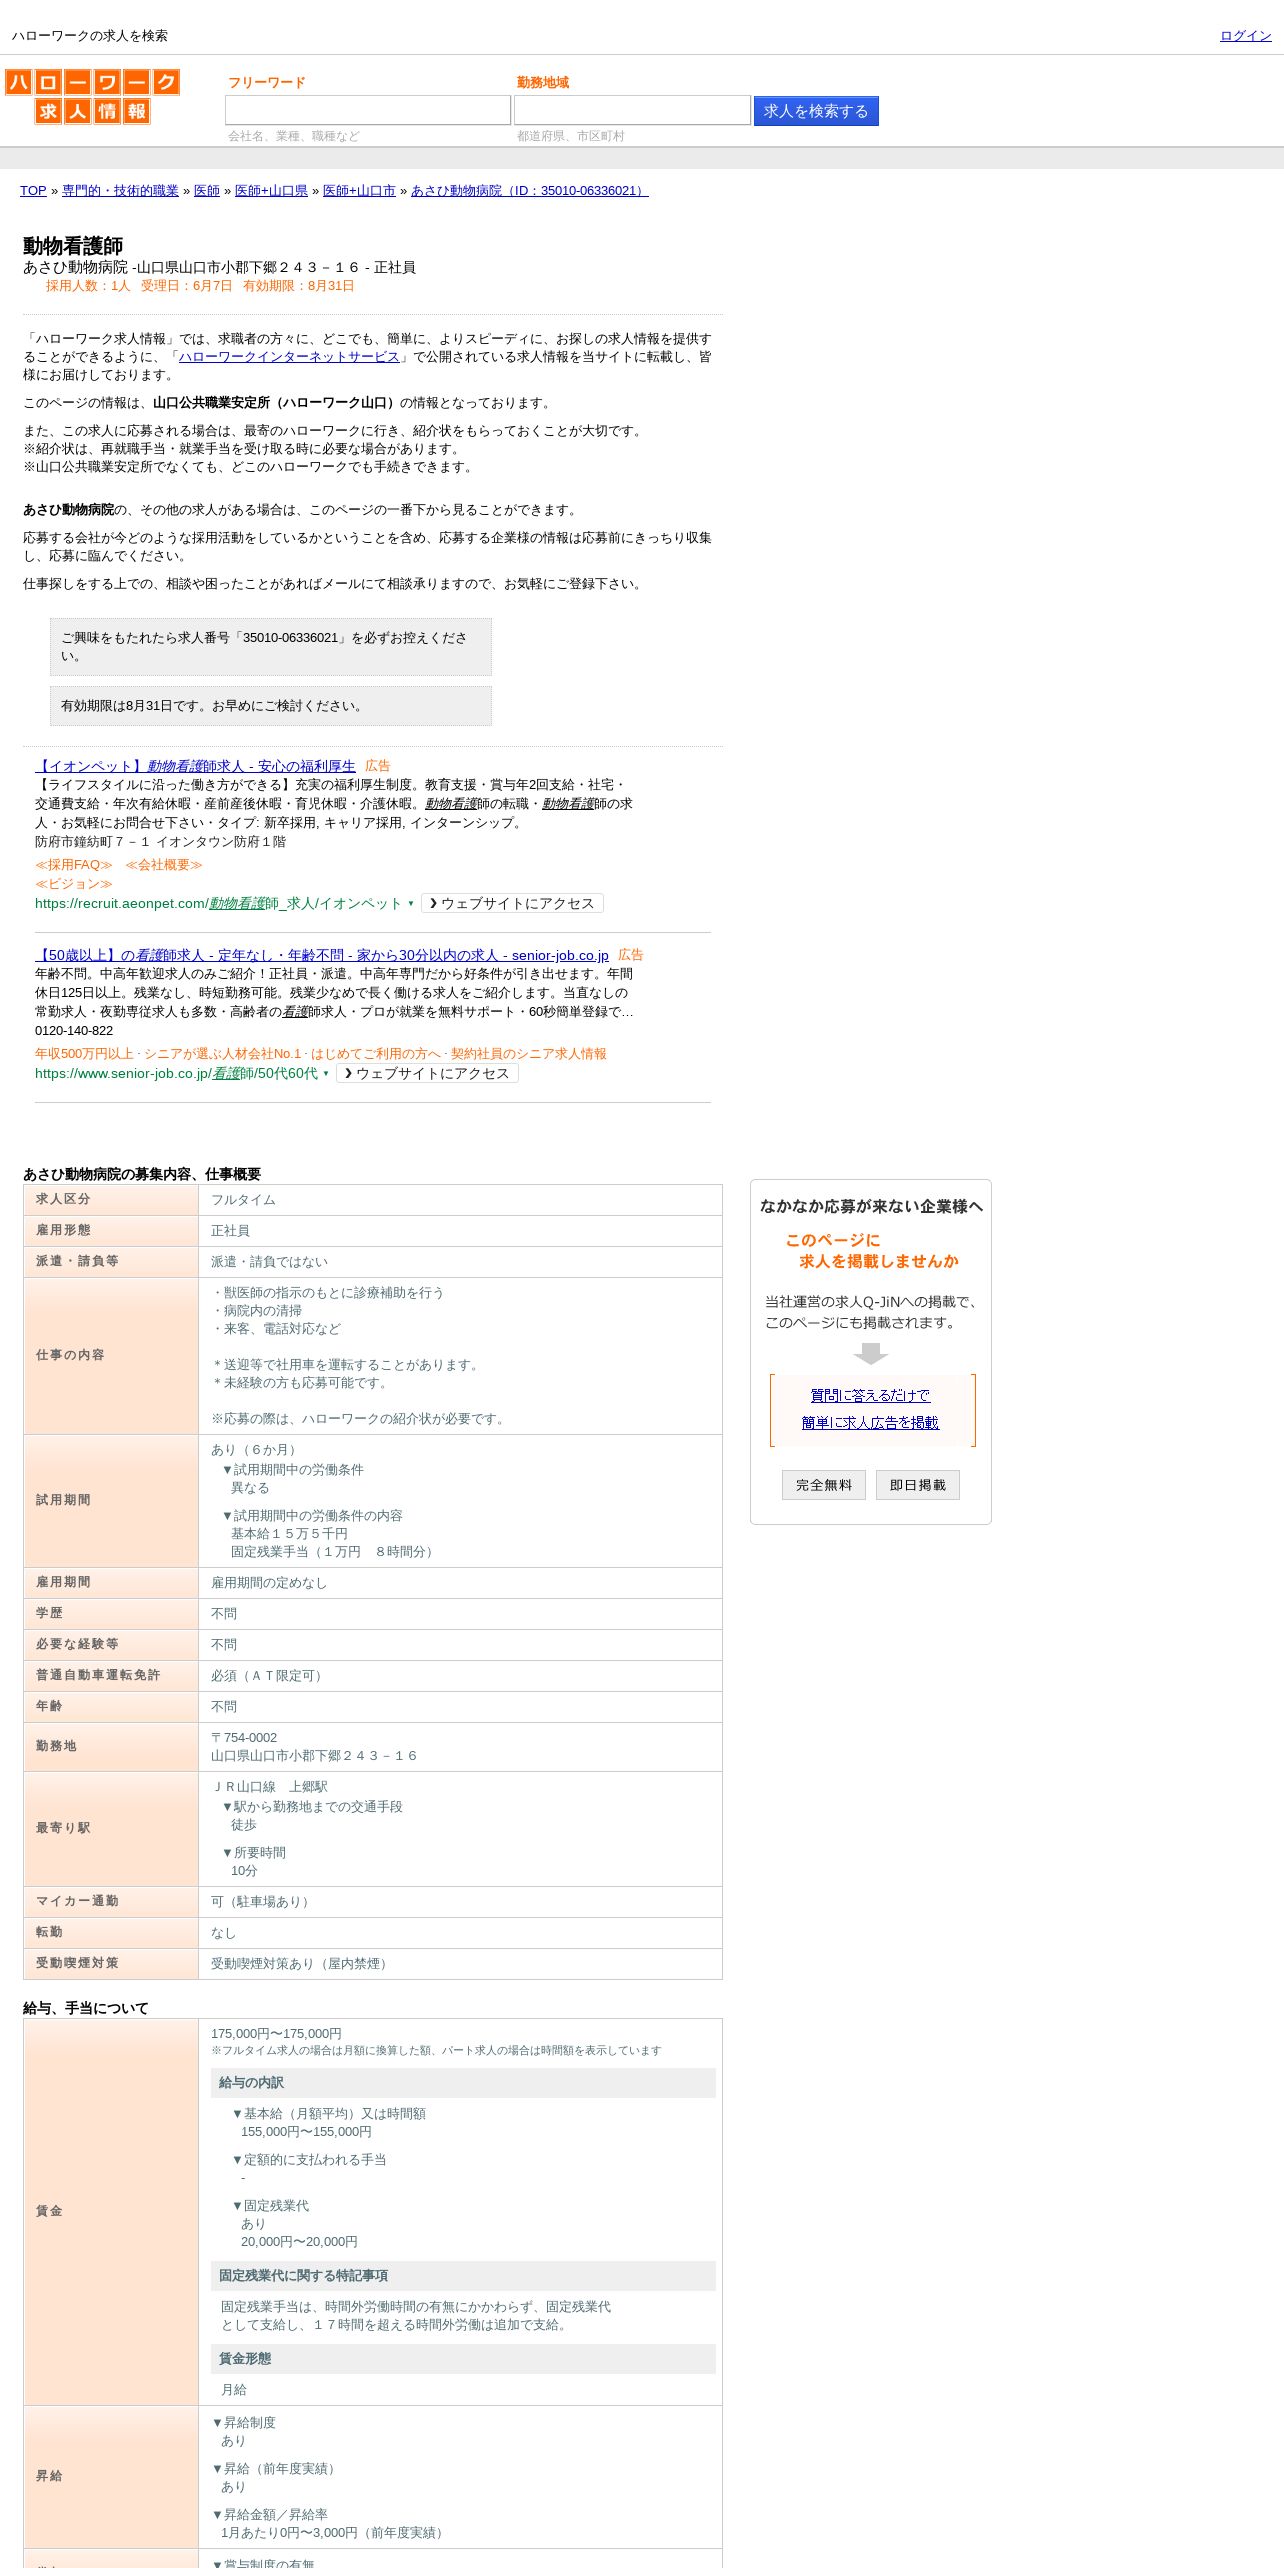
Task: Click 雇用期間の定めなし cell
Action: click(x=269, y=1583)
